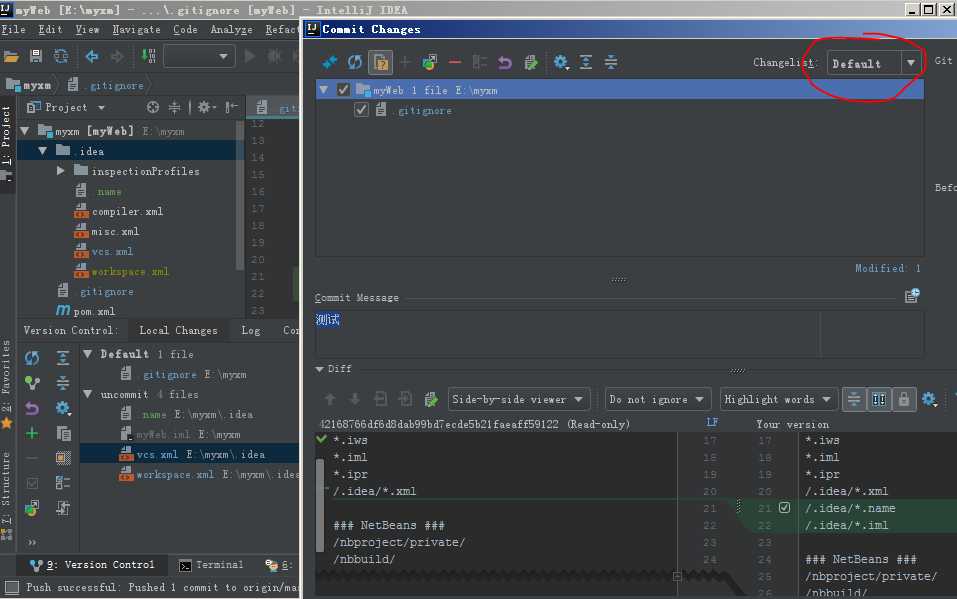Toggle the line 21 change checkbox in diff
This screenshot has height=599, width=957.
(784, 507)
